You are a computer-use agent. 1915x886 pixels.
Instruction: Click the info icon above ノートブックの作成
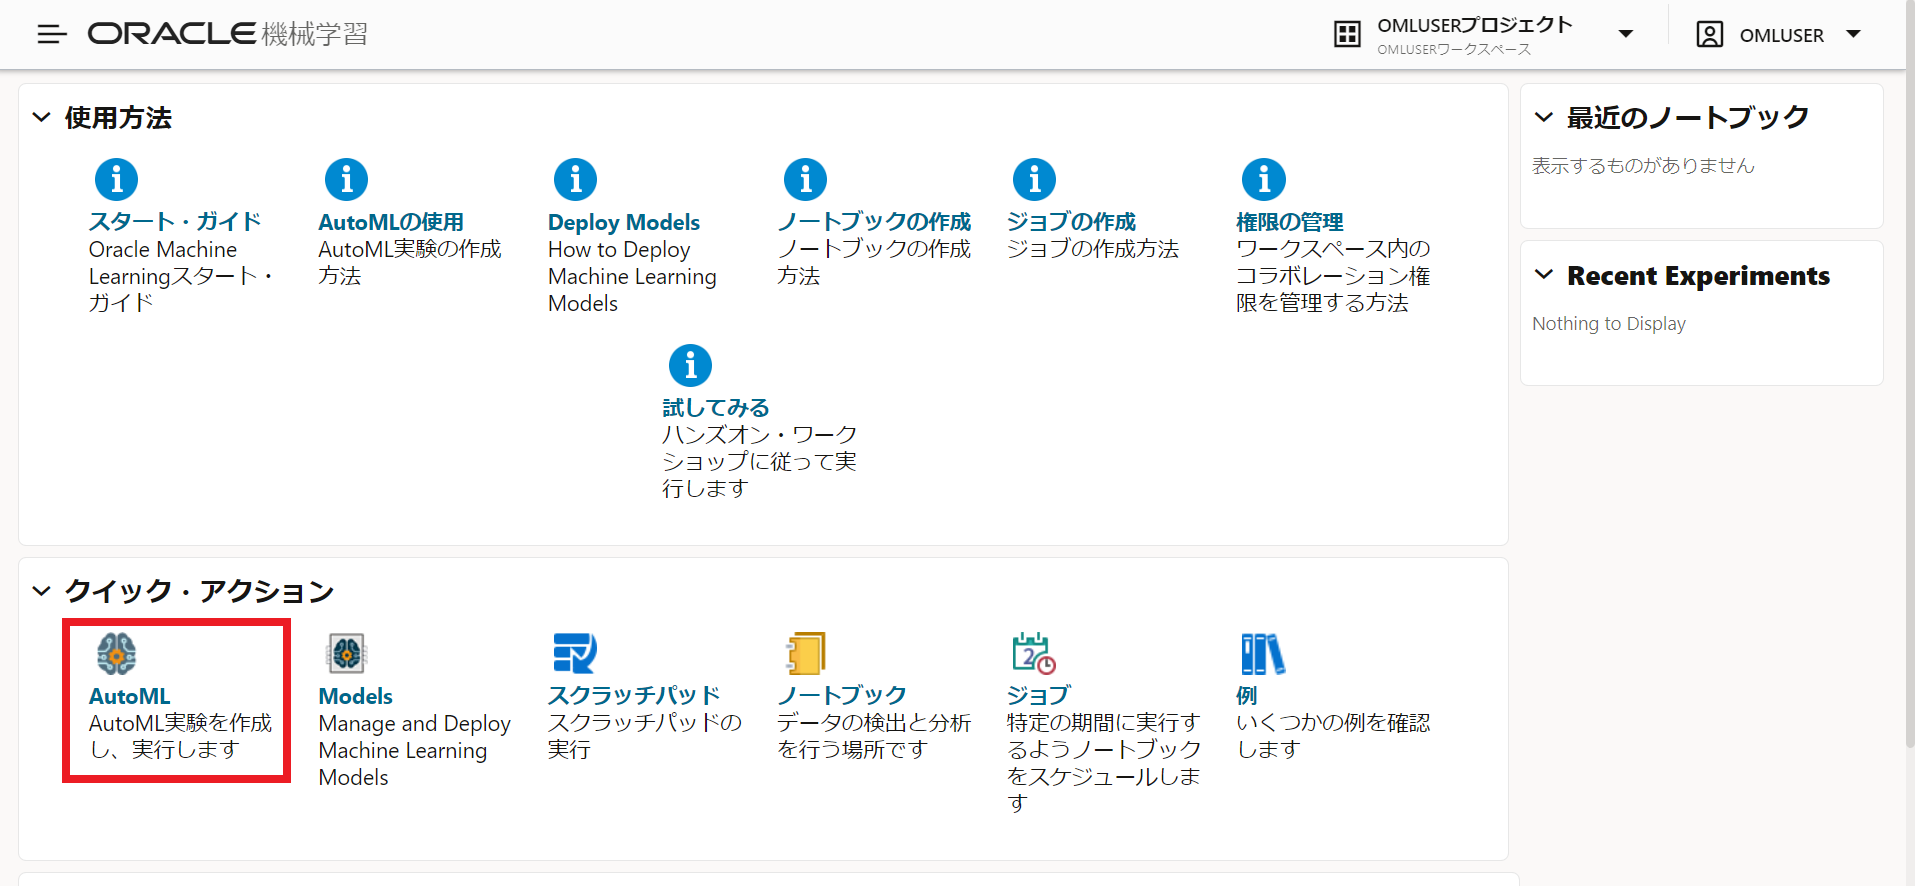[x=806, y=180]
